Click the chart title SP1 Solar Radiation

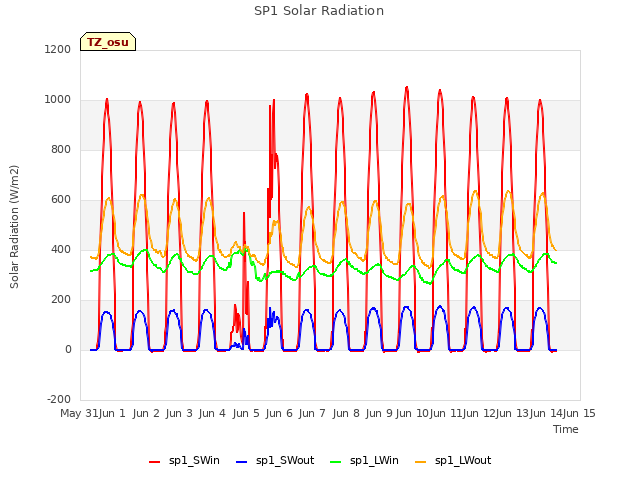319,11
